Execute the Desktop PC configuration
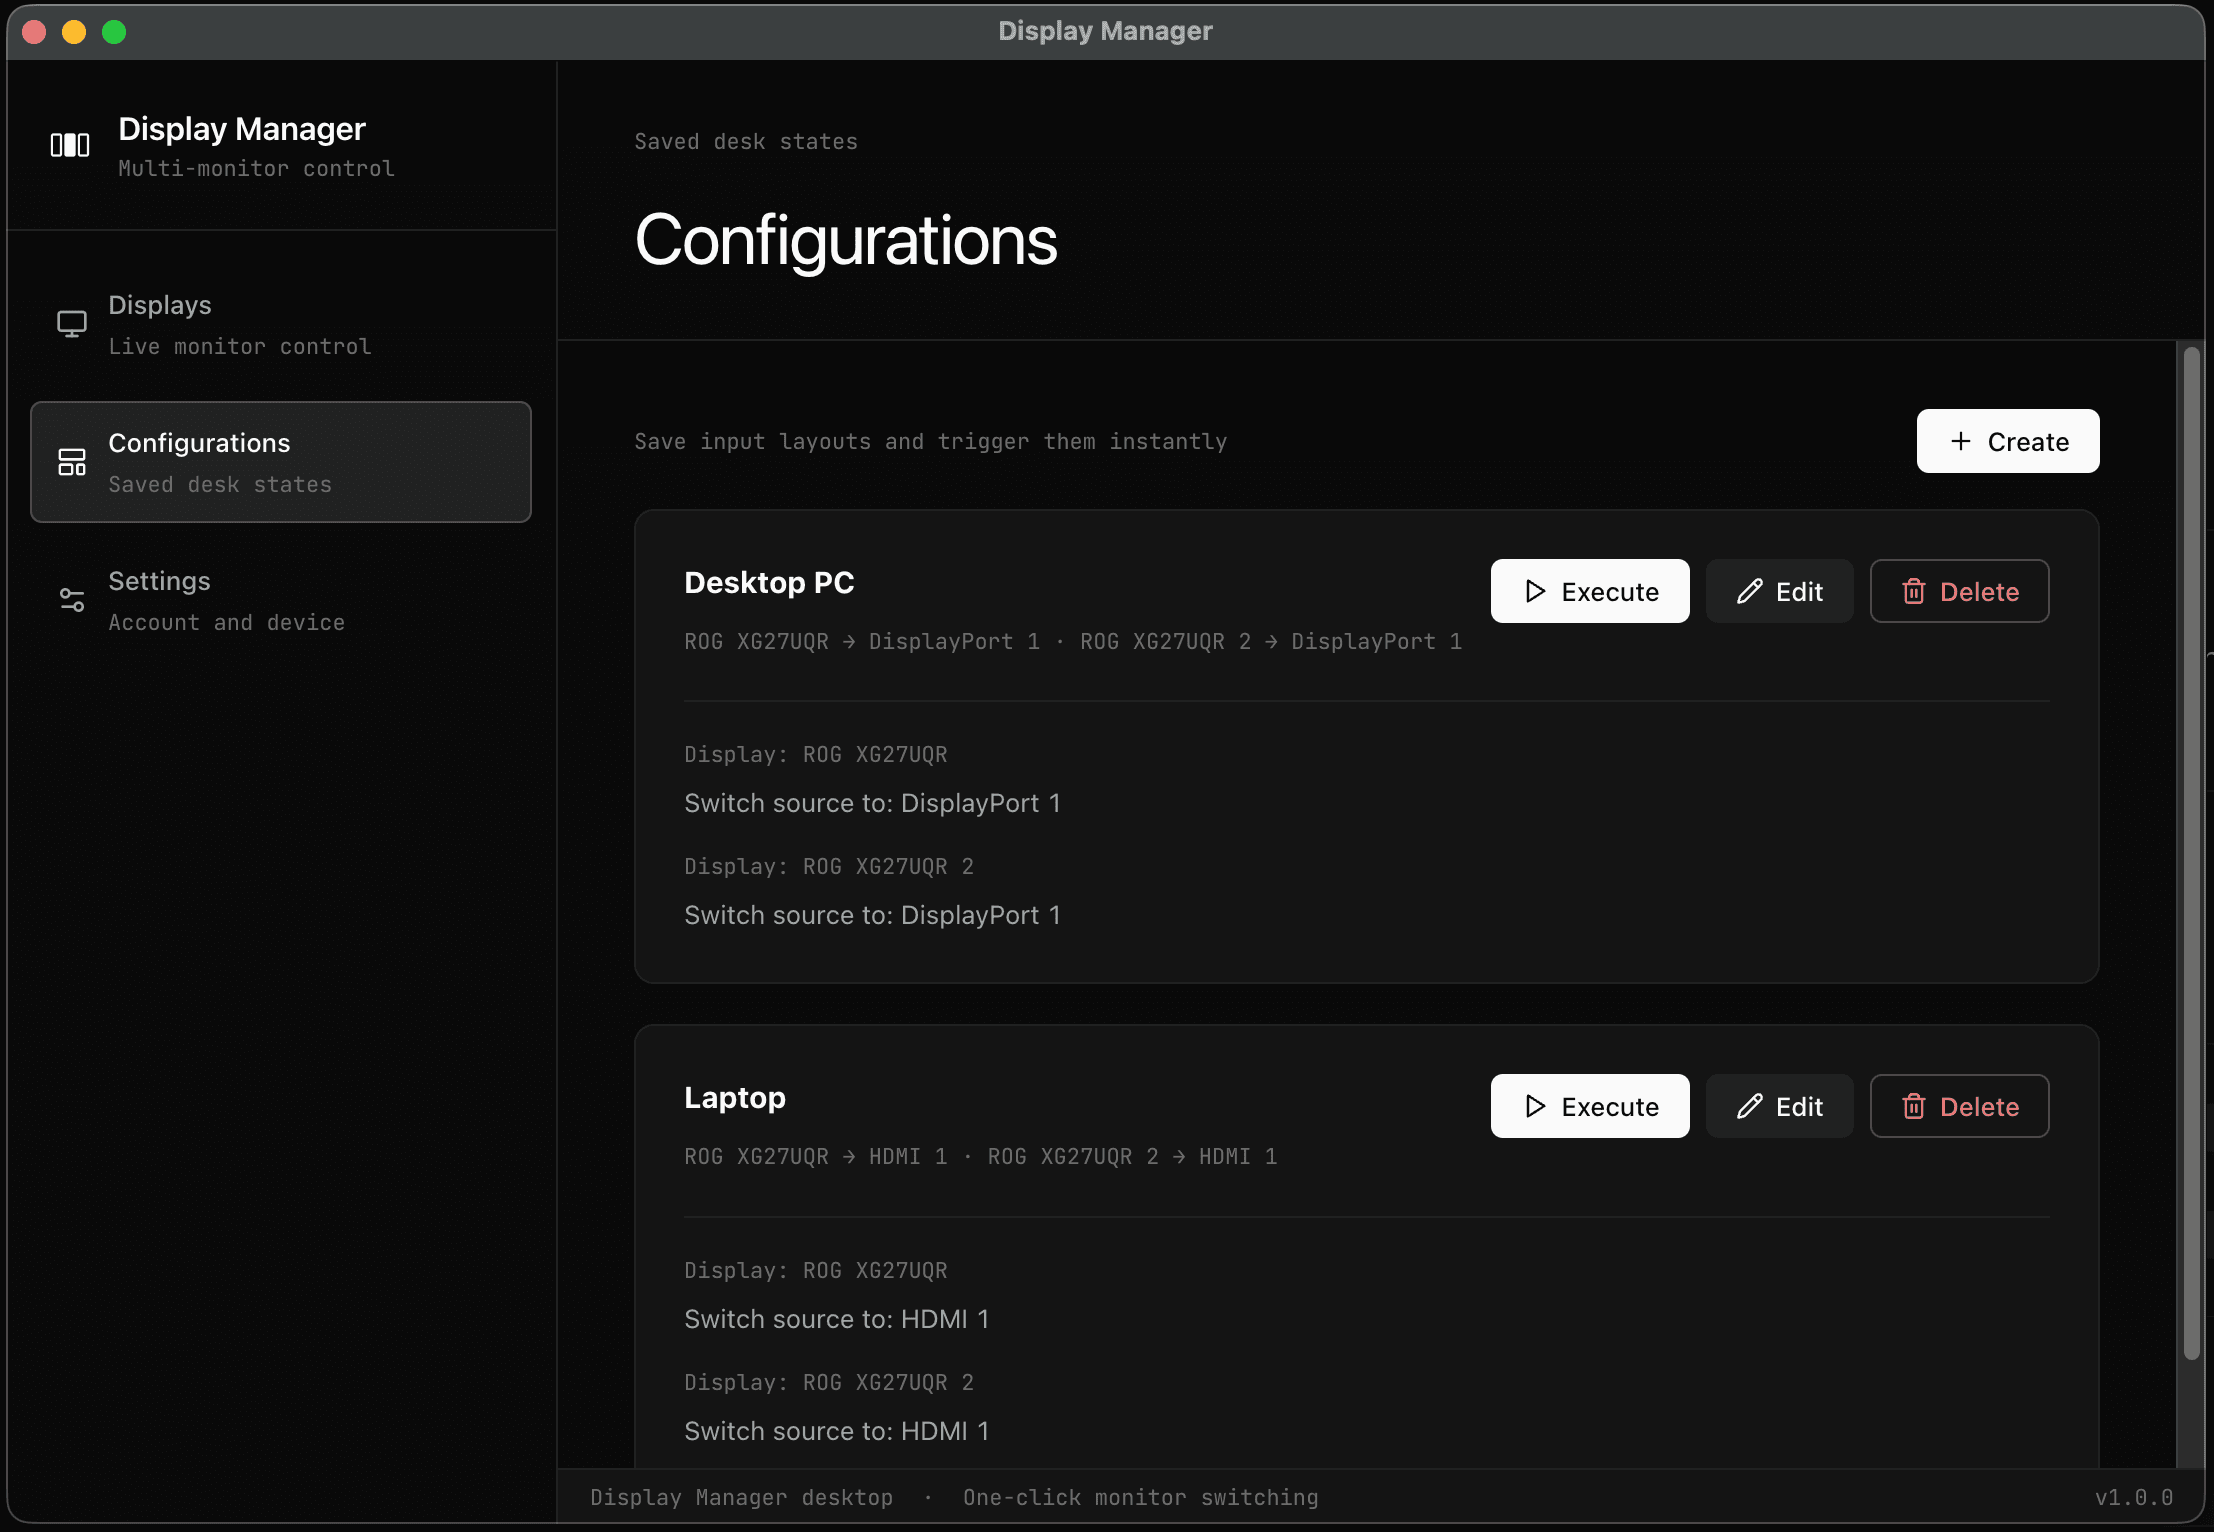2214x1532 pixels. (x=1590, y=591)
